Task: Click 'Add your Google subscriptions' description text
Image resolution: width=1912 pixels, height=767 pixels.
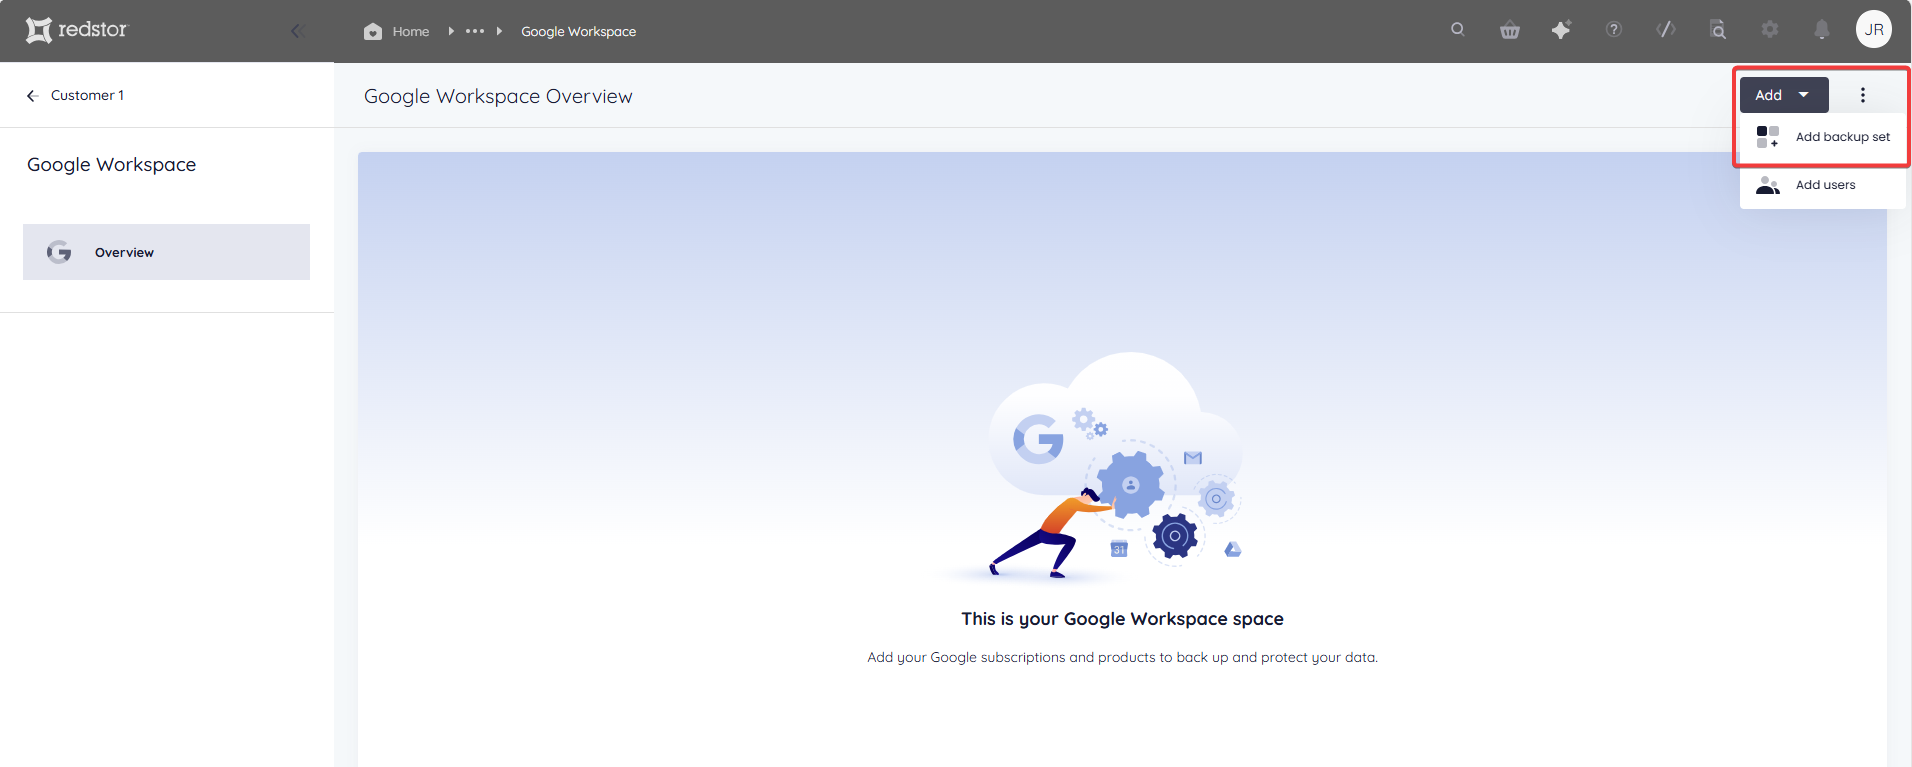Action: click(1122, 657)
